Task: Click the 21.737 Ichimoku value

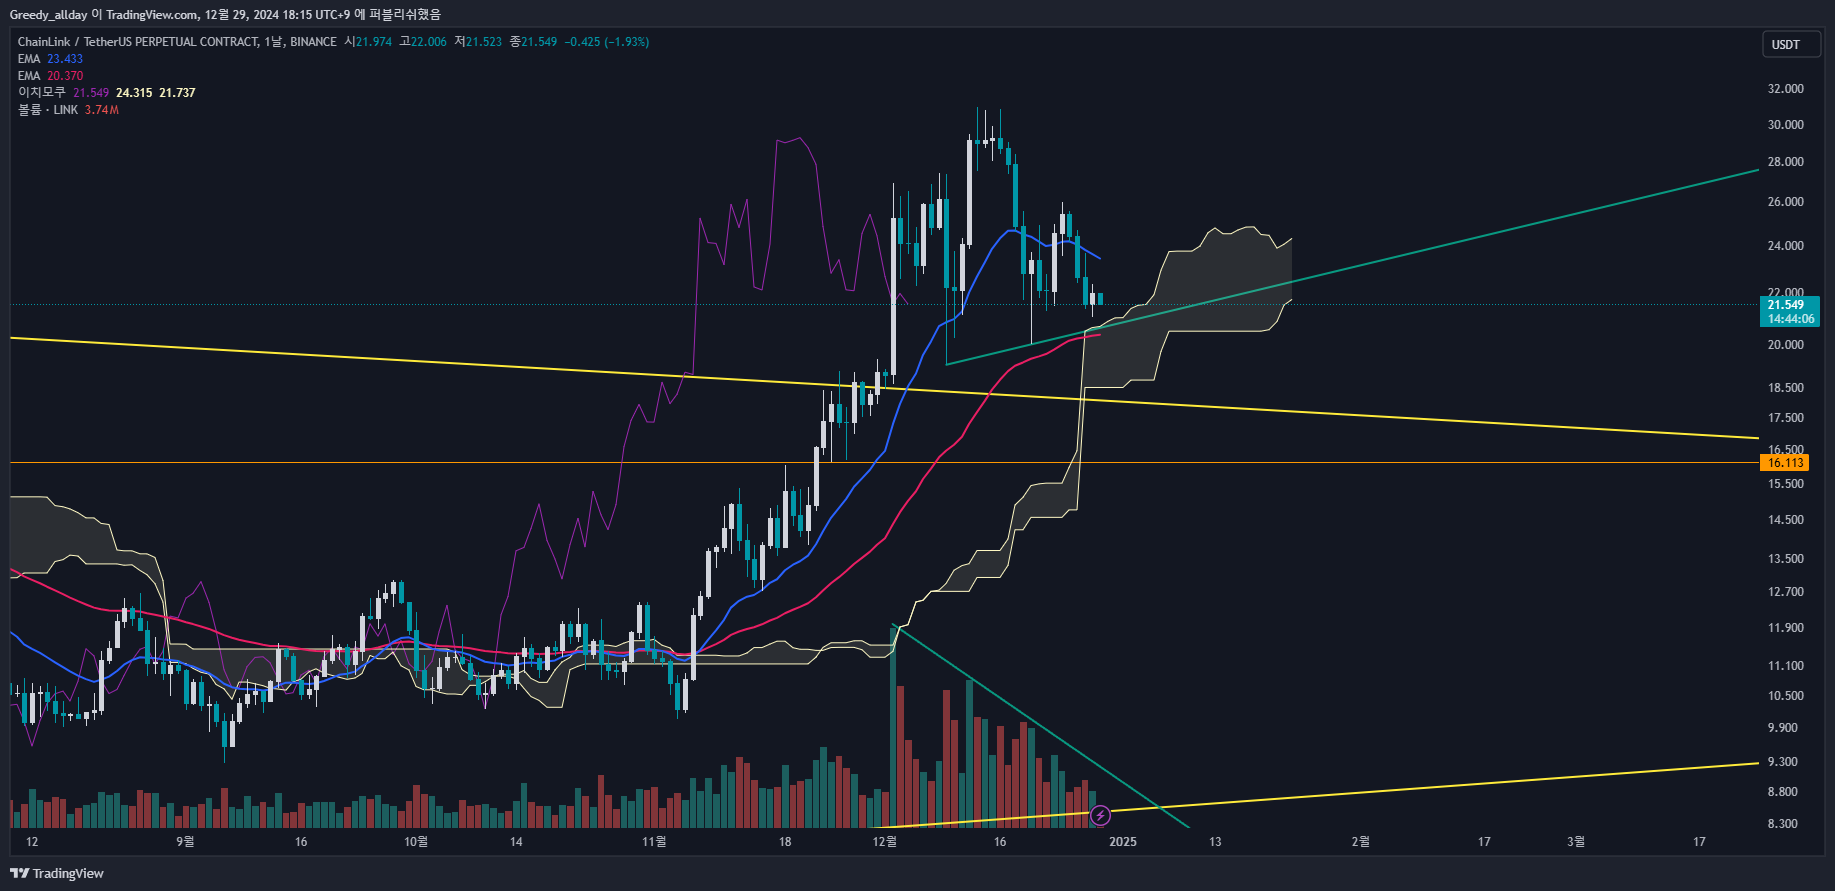Action: coord(177,93)
